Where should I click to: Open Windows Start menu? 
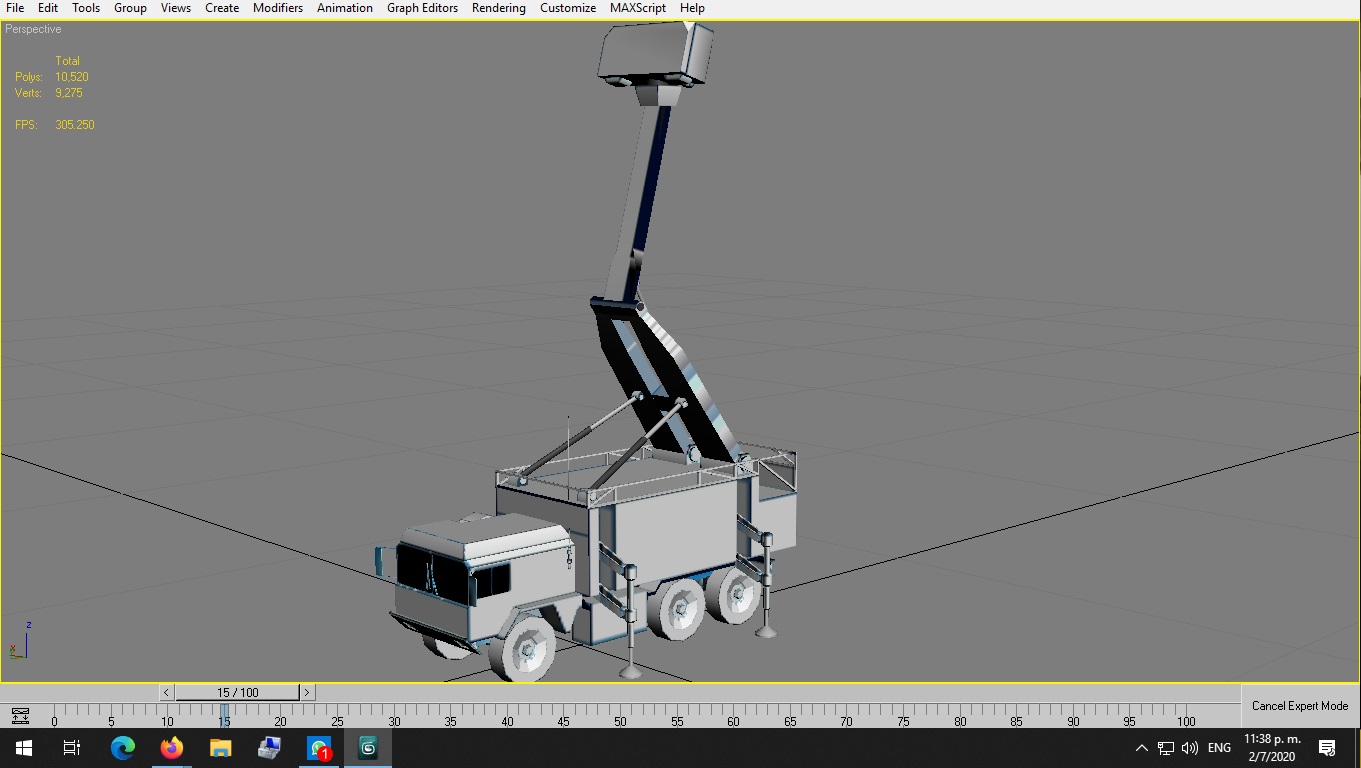click(x=23, y=748)
